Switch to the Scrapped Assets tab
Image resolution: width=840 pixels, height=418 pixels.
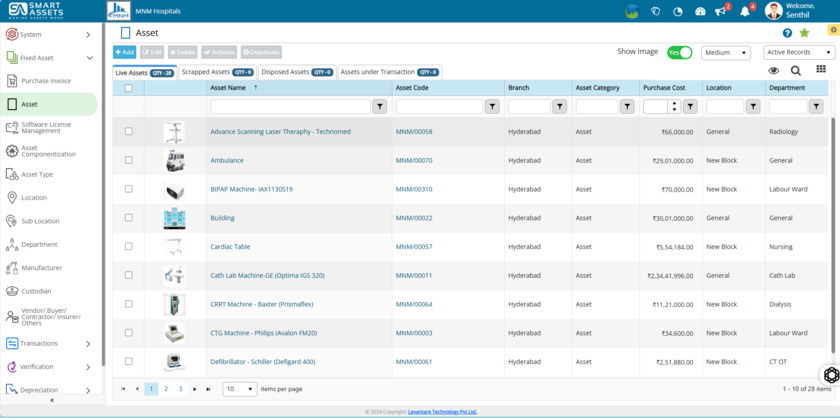point(216,72)
